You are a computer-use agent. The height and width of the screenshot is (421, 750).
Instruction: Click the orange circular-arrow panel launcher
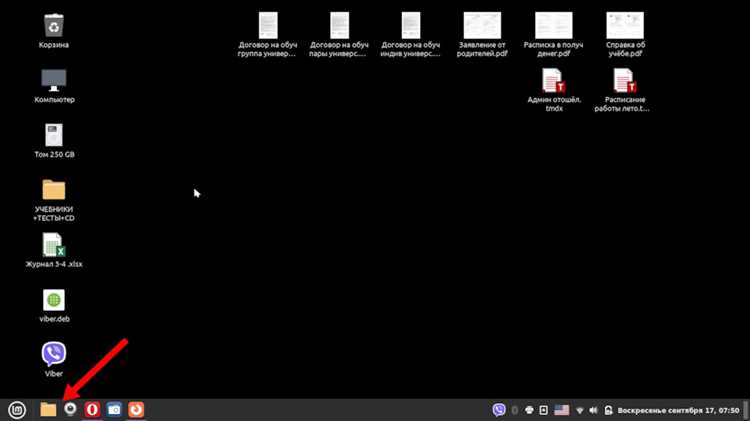point(136,410)
